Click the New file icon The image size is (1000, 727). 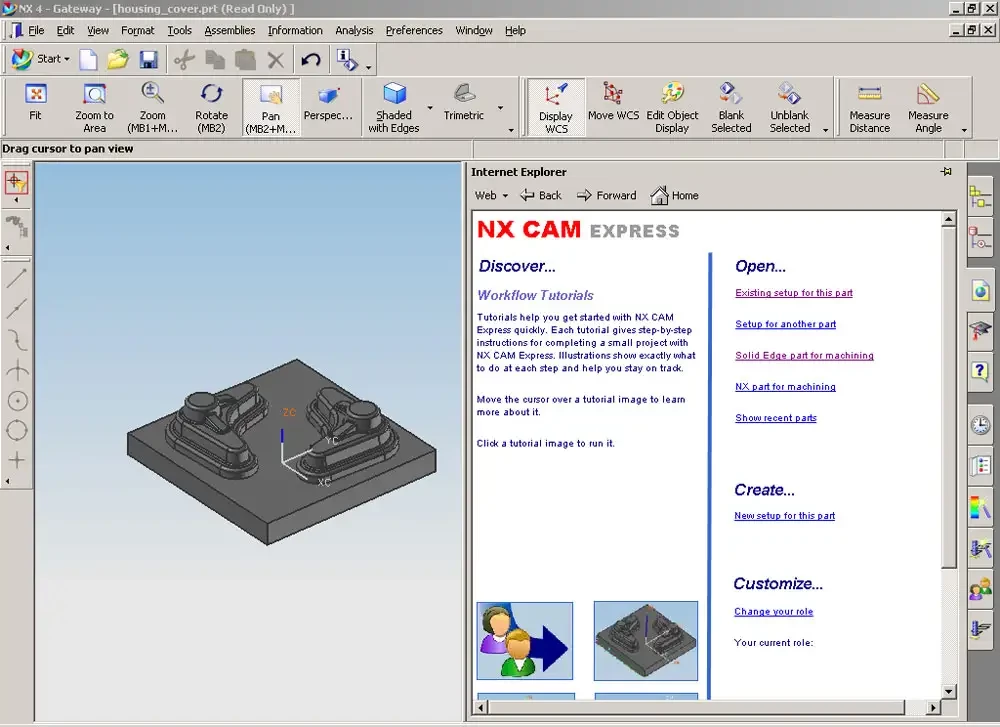point(88,60)
